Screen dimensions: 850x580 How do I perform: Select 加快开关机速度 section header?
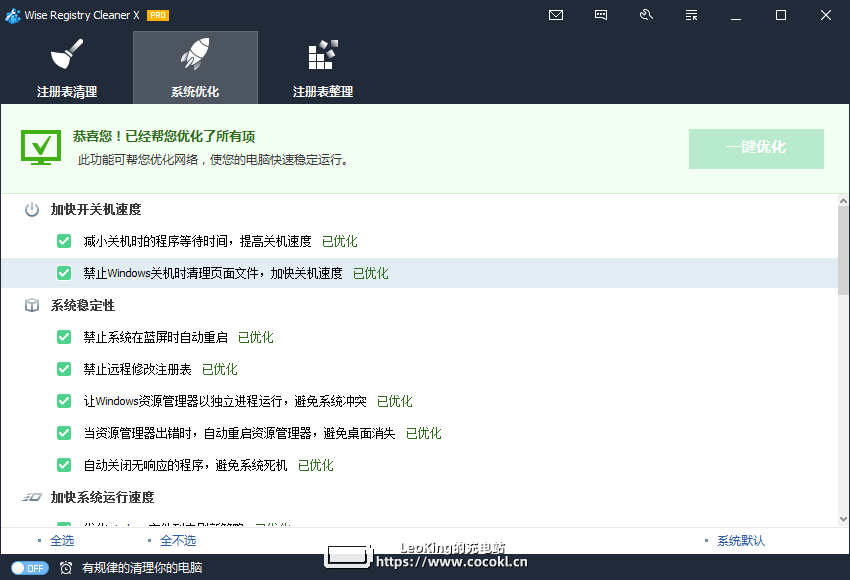click(96, 209)
